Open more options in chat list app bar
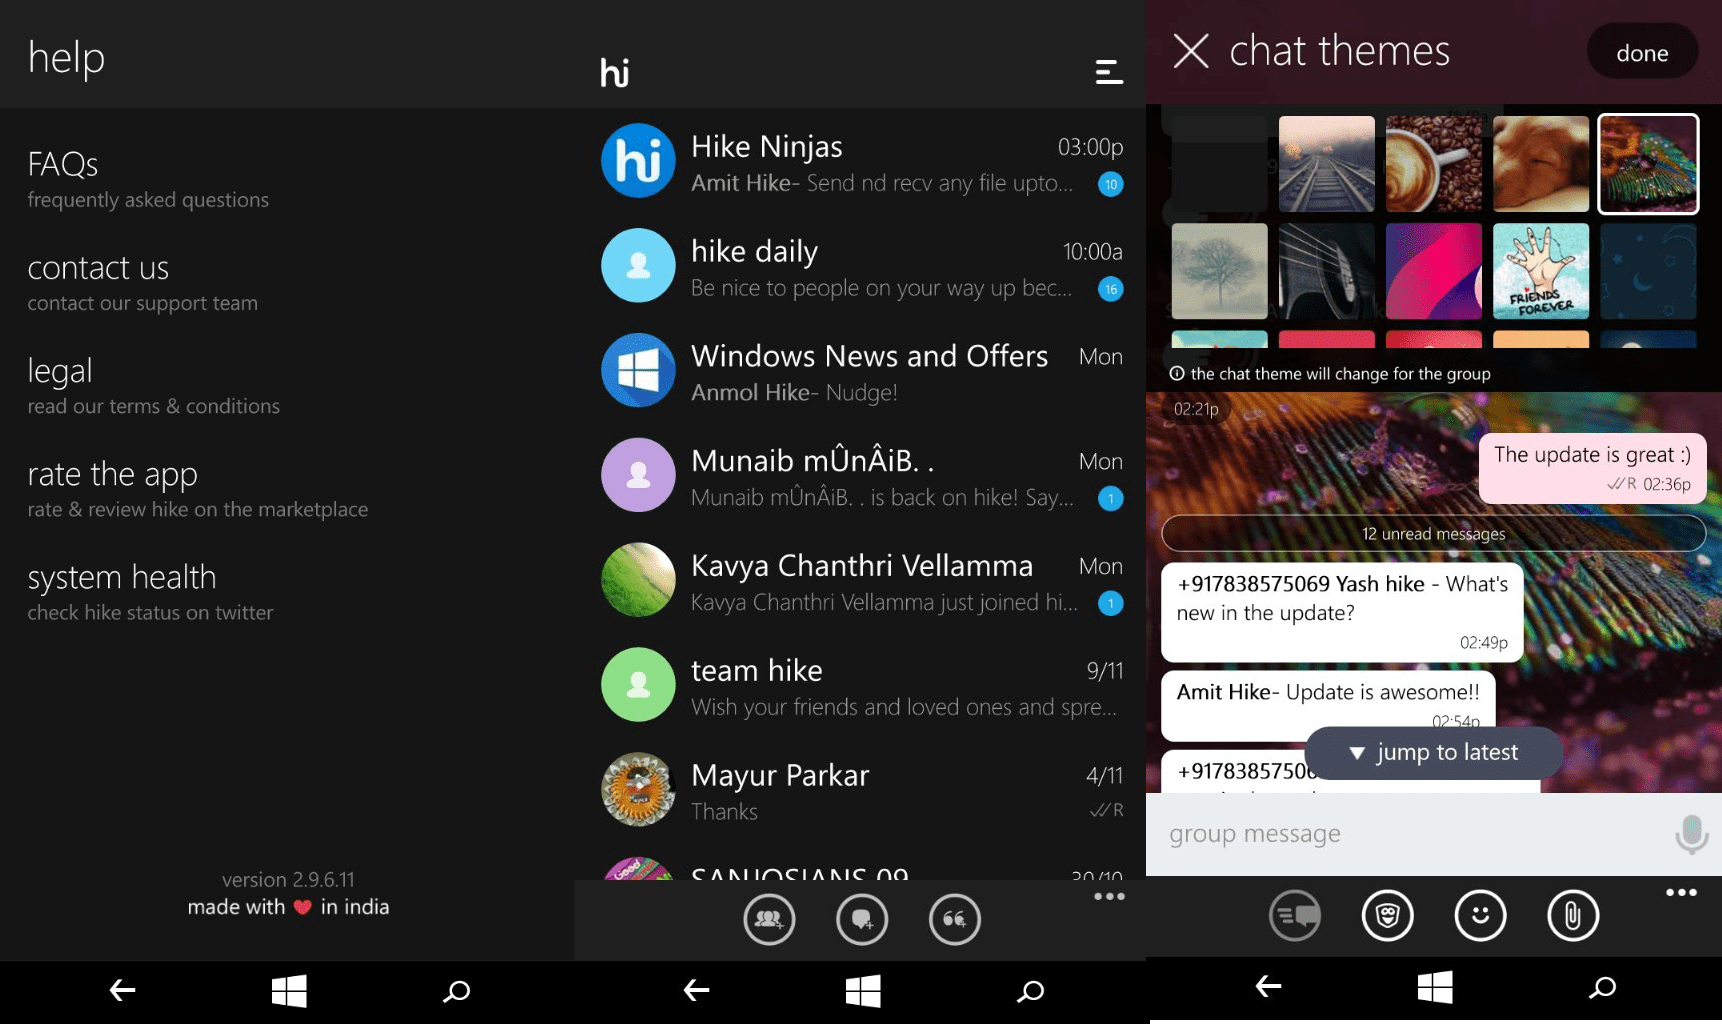 1109,896
